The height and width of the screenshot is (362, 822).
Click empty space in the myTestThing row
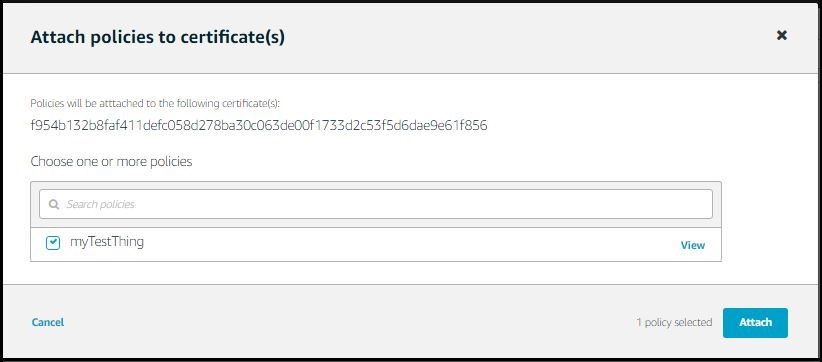coord(409,244)
